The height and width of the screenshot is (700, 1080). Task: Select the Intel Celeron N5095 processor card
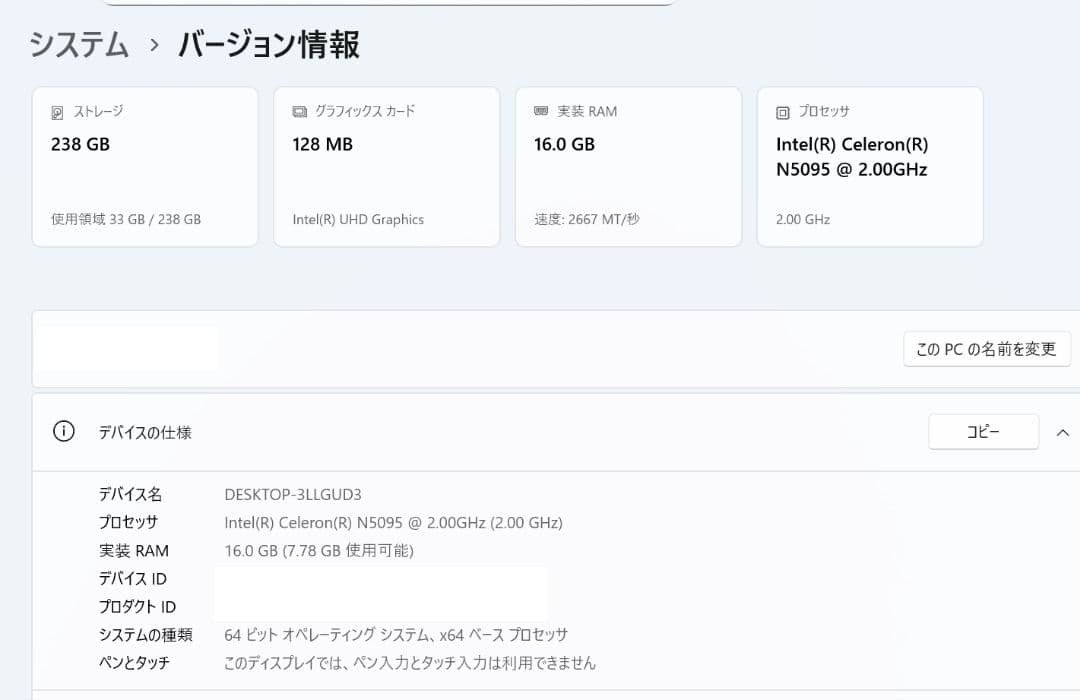click(x=869, y=165)
